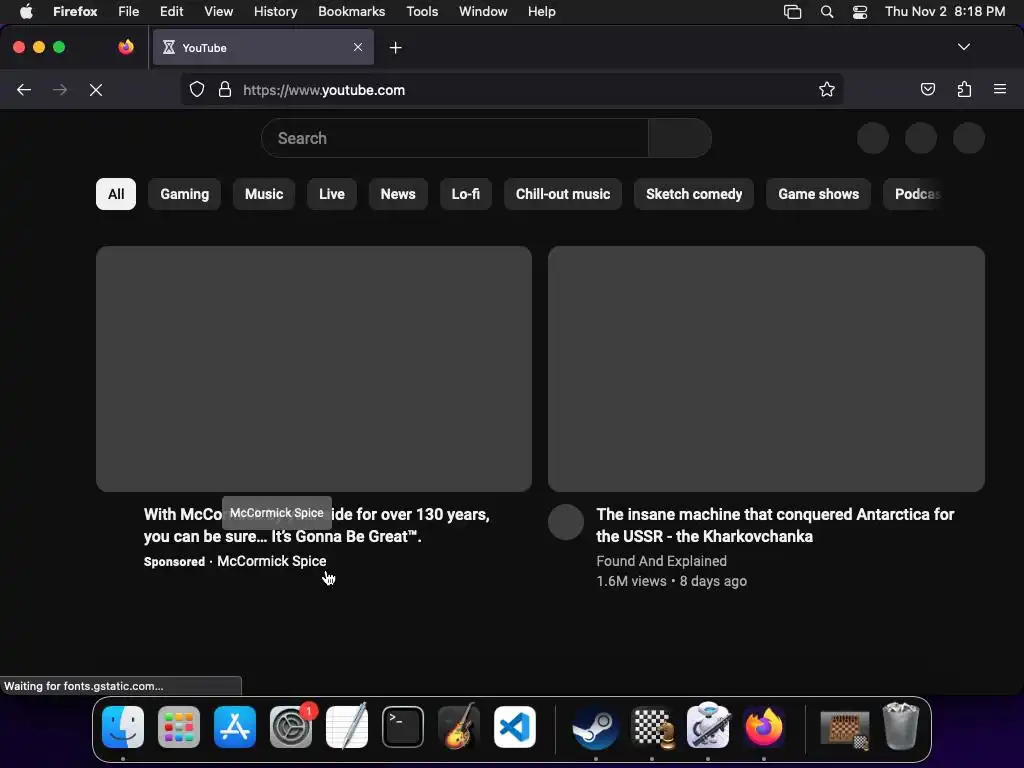The height and width of the screenshot is (768, 1024).
Task: Open the Kharkovchanka Antarctica video thumbnail
Action: tap(766, 368)
